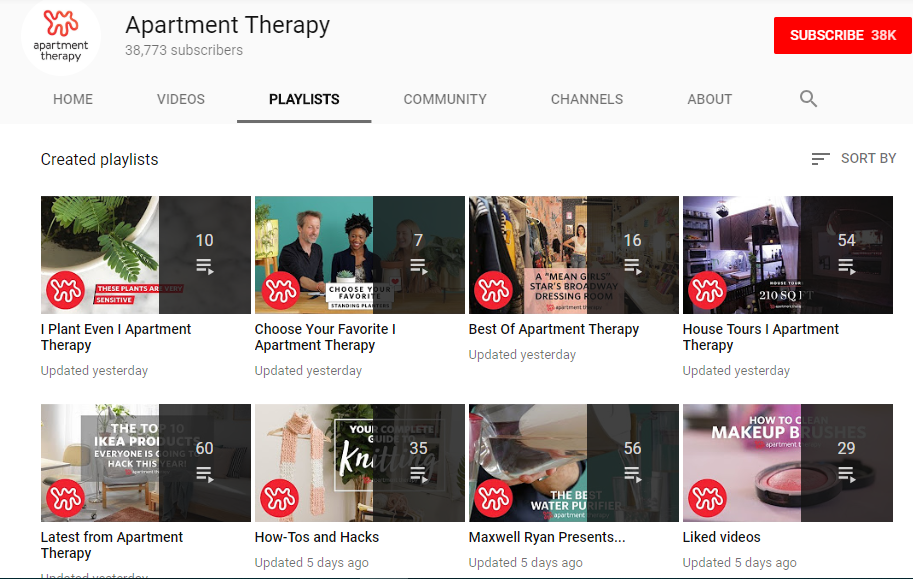Screen dimensions: 913x579
Task: Click playlist queue icon on I Plant Even thumbnail
Action: tap(204, 266)
